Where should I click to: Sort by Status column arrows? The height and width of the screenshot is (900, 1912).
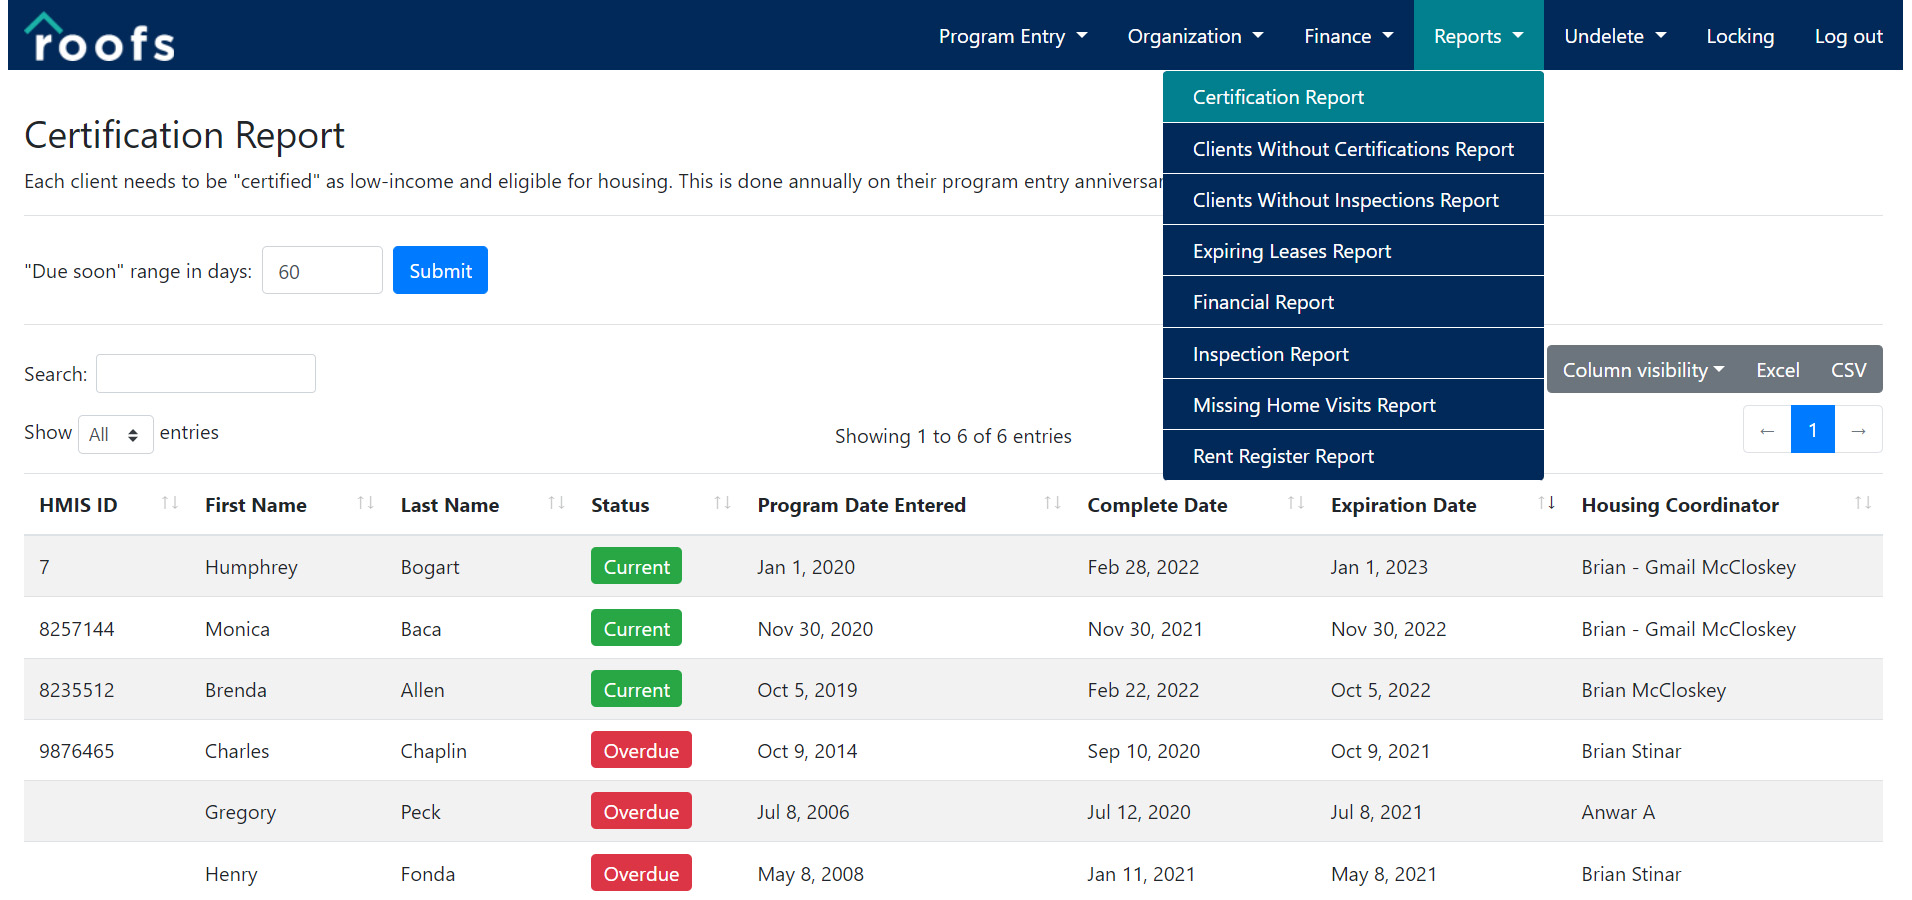[723, 503]
